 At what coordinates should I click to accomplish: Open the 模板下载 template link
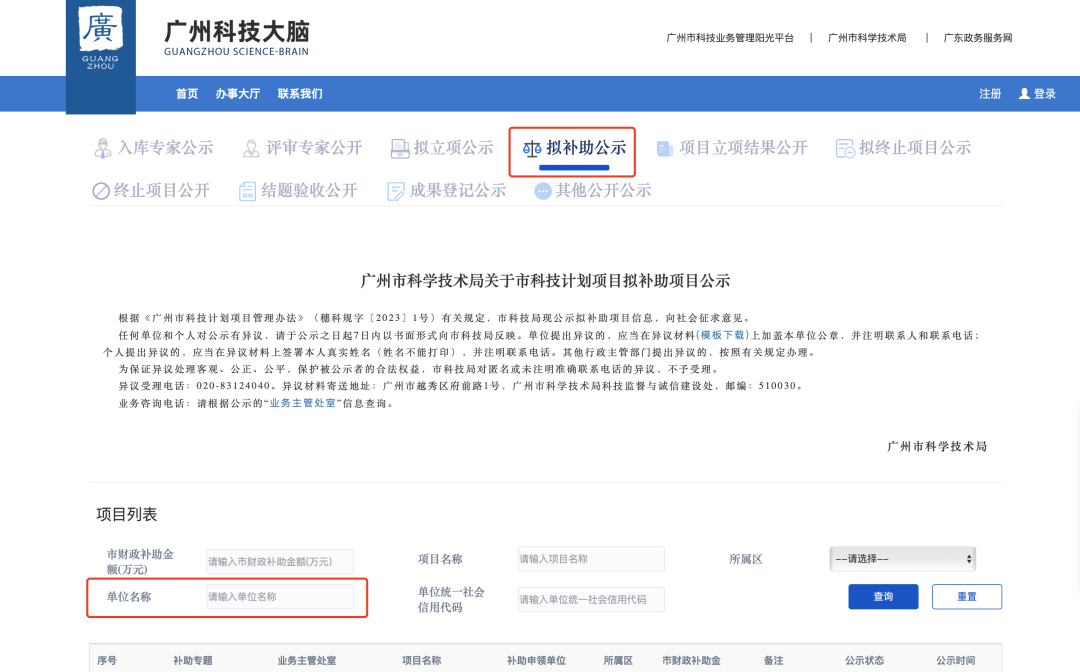coord(723,336)
